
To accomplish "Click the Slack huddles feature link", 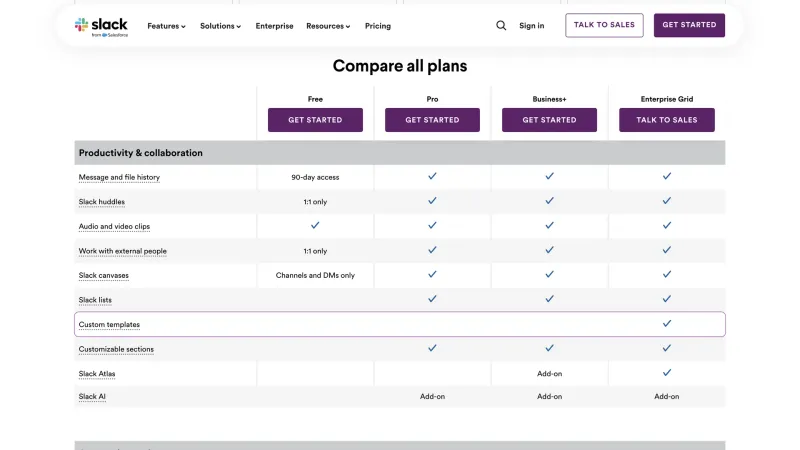I will pyautogui.click(x=102, y=202).
